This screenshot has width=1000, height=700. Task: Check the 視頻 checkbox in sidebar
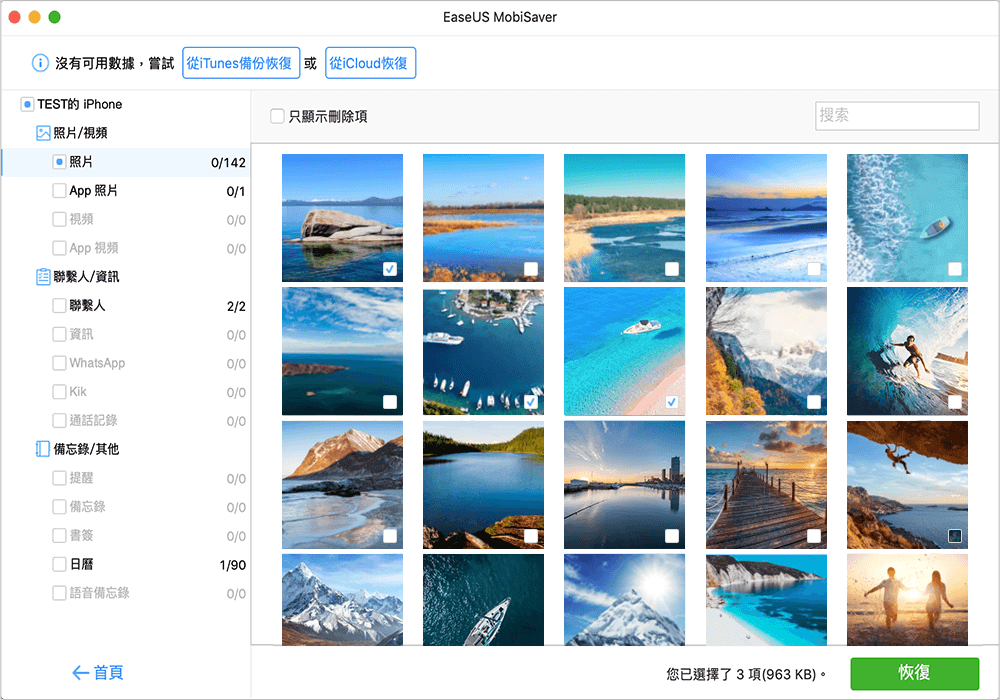pyautogui.click(x=57, y=219)
